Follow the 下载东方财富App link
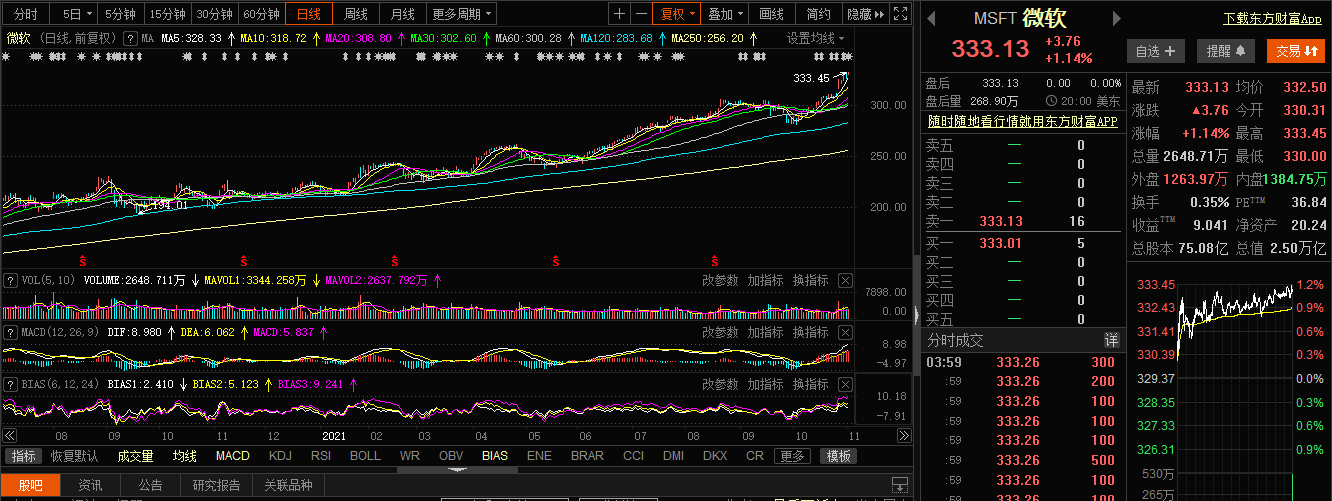This screenshot has height=501, width=1332. pos(1272,19)
